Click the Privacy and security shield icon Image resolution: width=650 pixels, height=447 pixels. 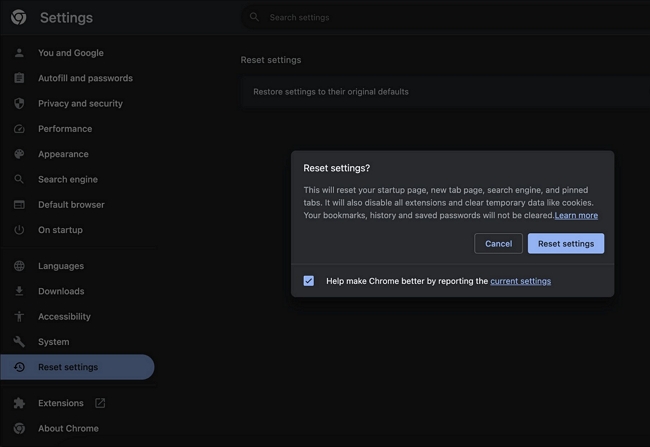tap(19, 104)
